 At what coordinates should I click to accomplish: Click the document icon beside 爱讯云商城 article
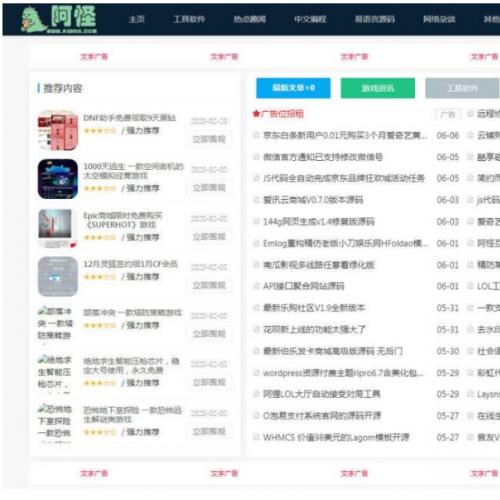pos(256,200)
